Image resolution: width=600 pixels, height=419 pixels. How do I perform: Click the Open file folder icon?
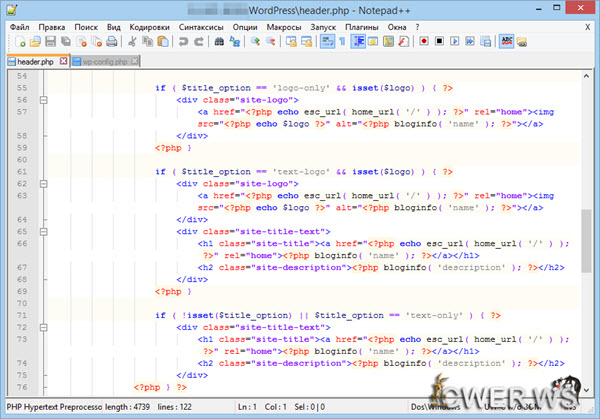coord(33,42)
